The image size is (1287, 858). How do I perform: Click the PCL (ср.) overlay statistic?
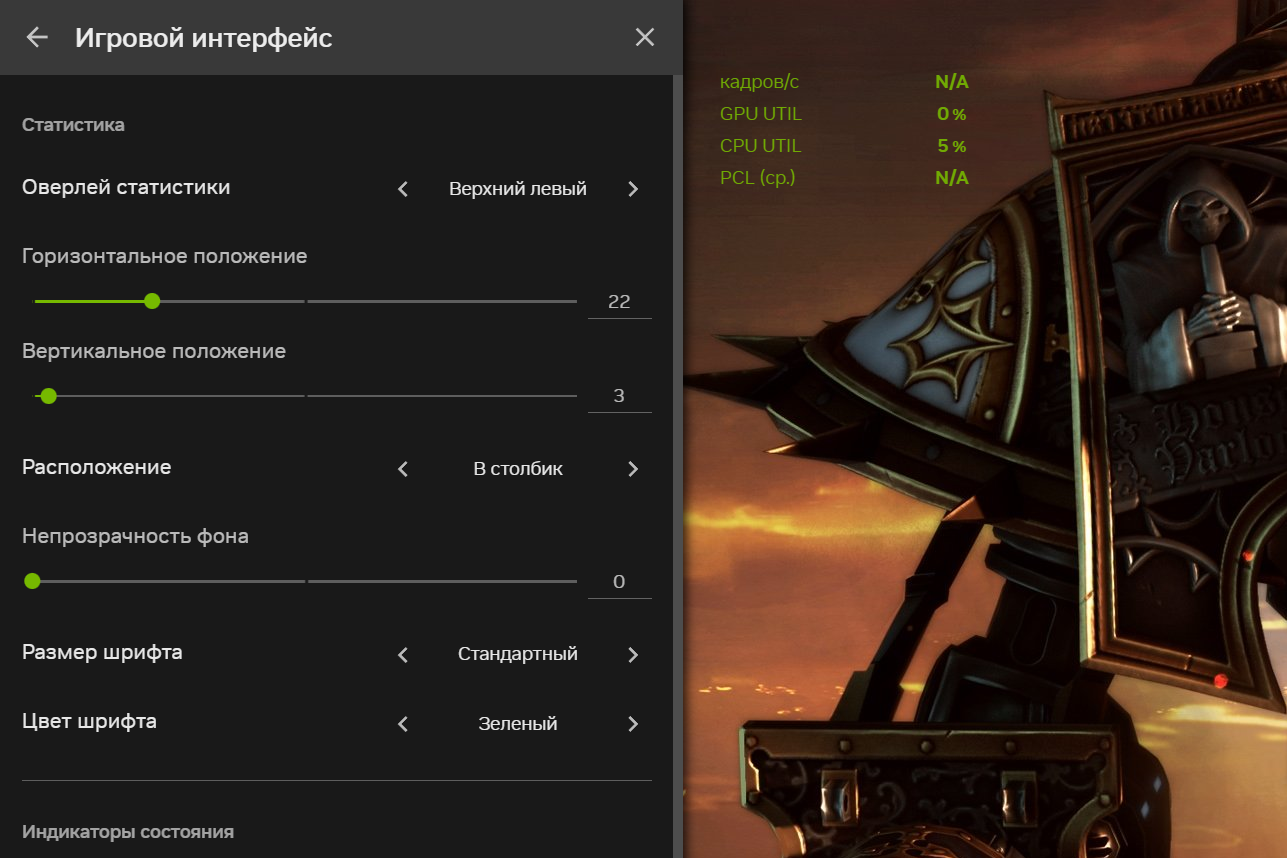tap(757, 178)
